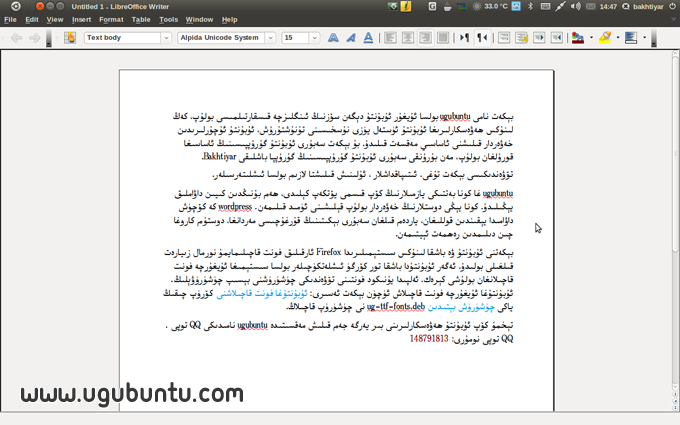Apply the paragraph background color
The height and width of the screenshot is (425, 680).
(x=631, y=38)
